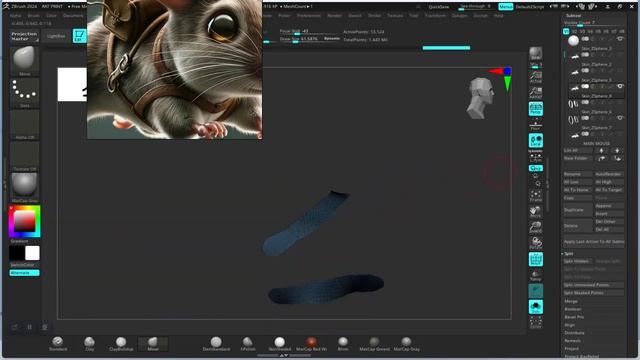The height and width of the screenshot is (360, 640).
Task: Toggle the cyan Menus button
Action: click(x=505, y=7)
